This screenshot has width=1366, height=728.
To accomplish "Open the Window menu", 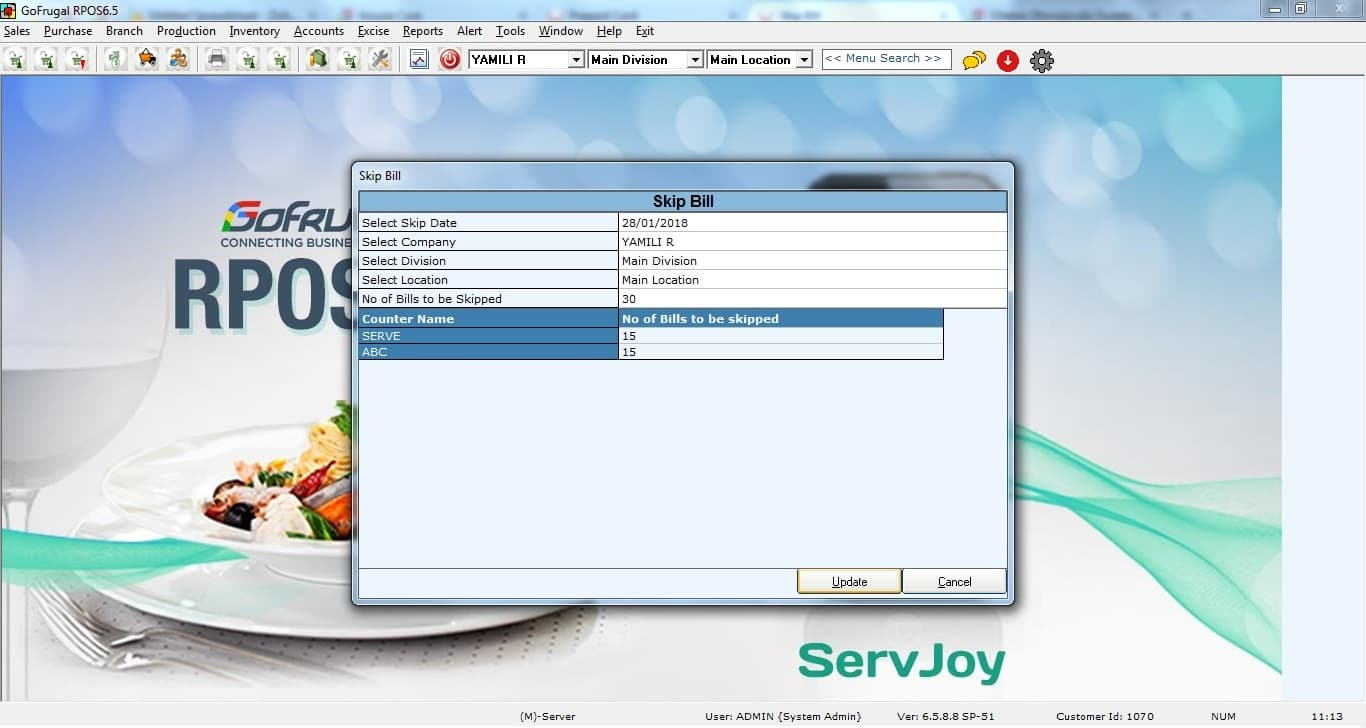I will (561, 31).
